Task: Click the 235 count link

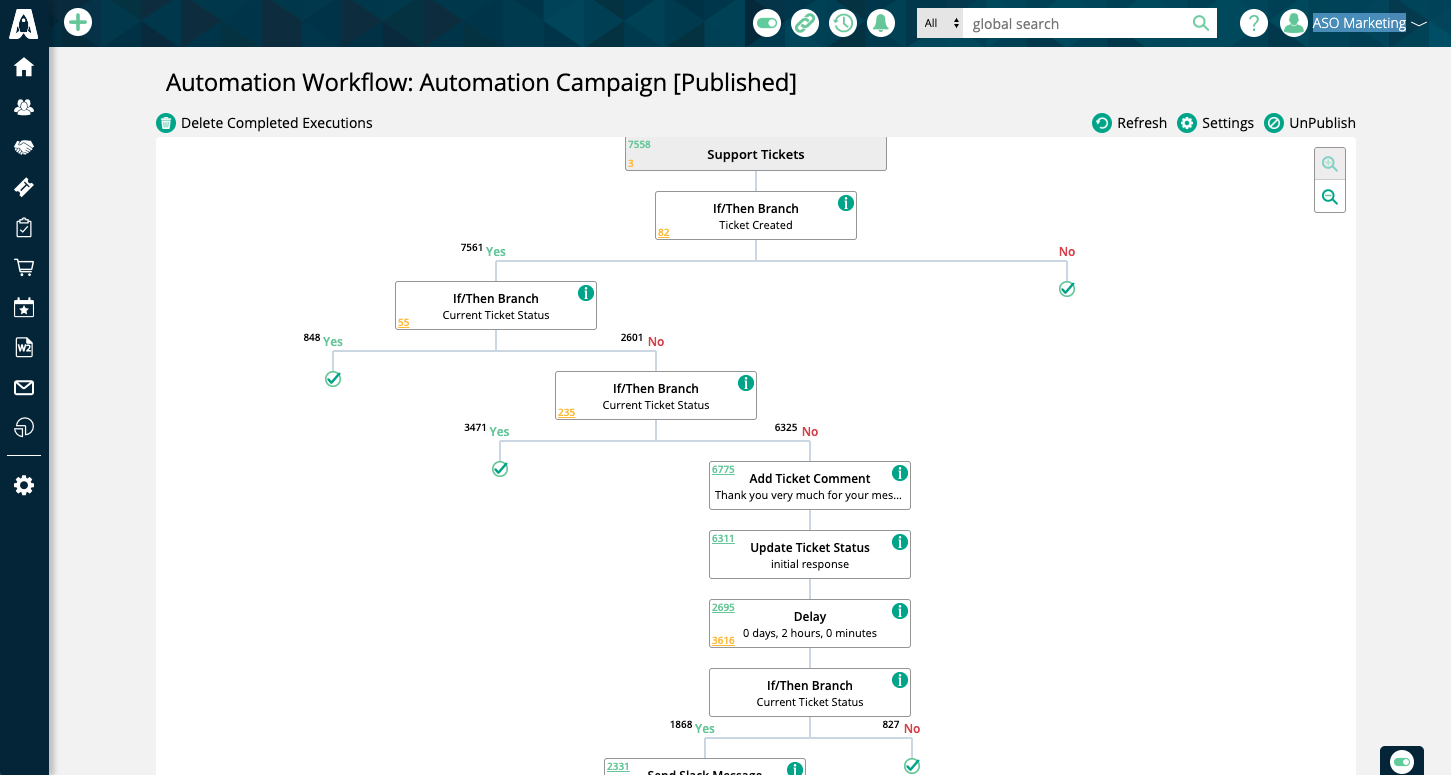Action: (567, 412)
